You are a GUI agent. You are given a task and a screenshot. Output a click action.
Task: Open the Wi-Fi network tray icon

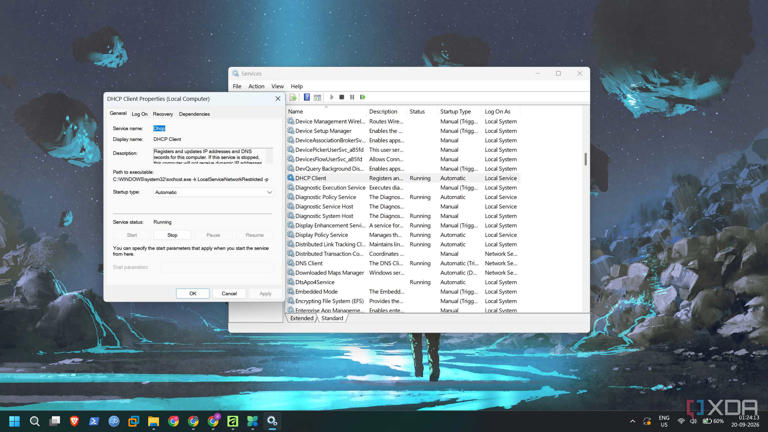click(681, 421)
